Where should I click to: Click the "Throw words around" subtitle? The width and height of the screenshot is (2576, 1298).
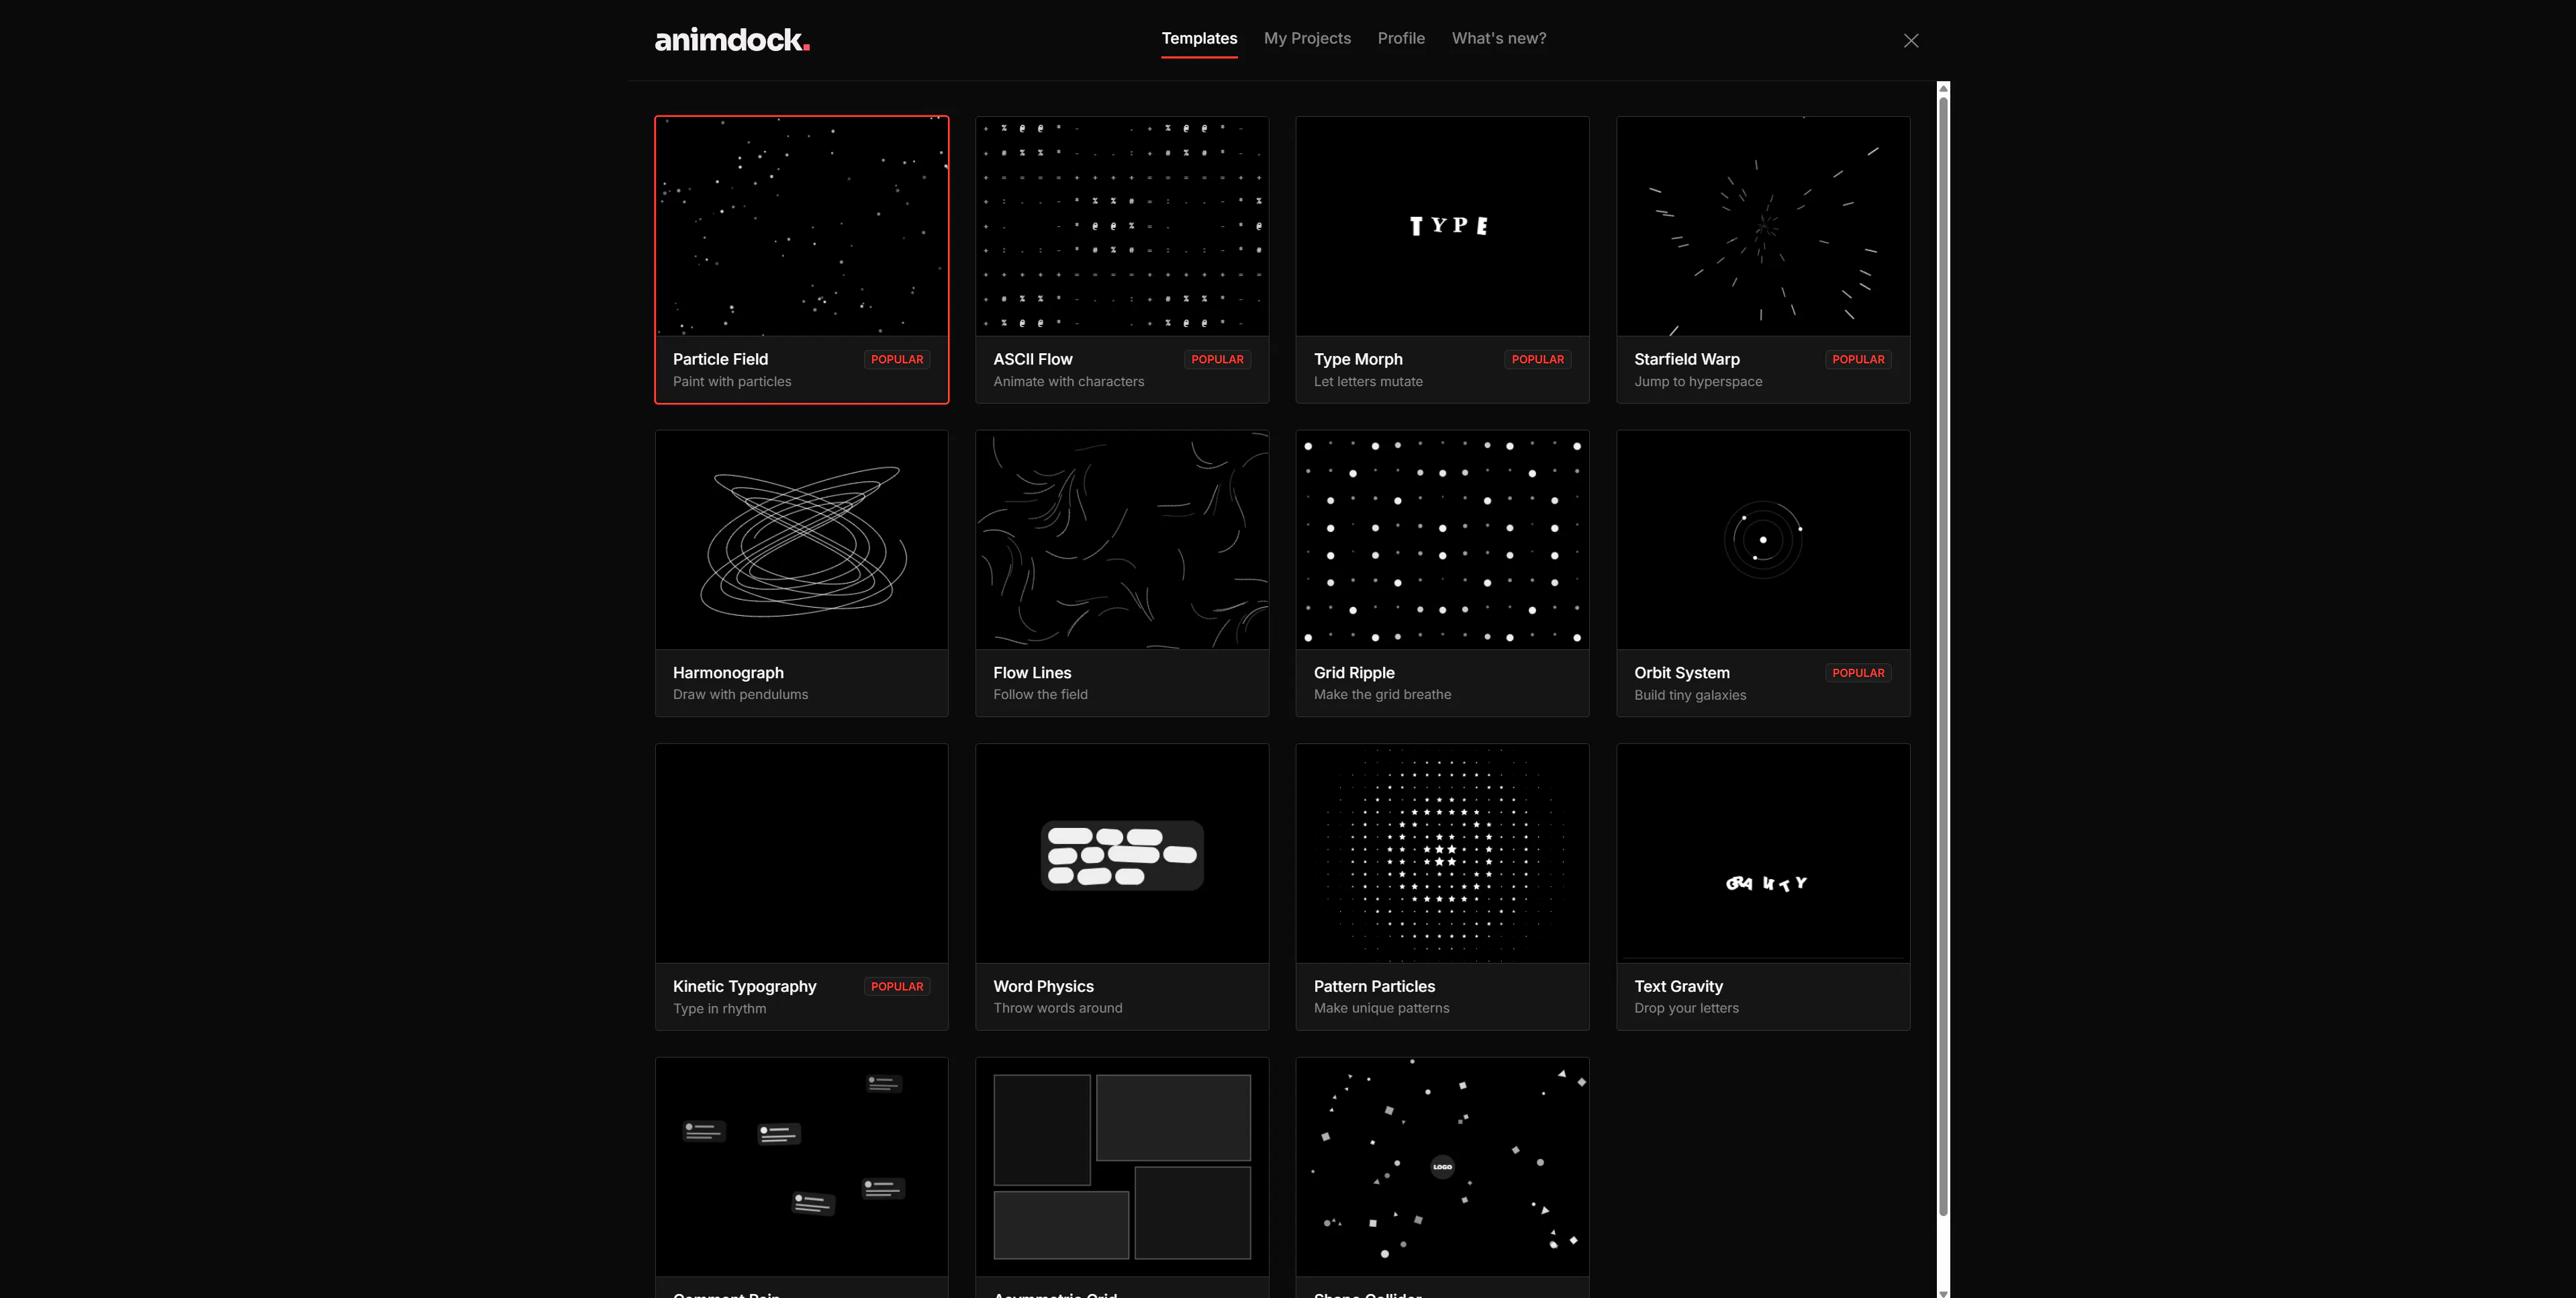click(x=1057, y=1008)
